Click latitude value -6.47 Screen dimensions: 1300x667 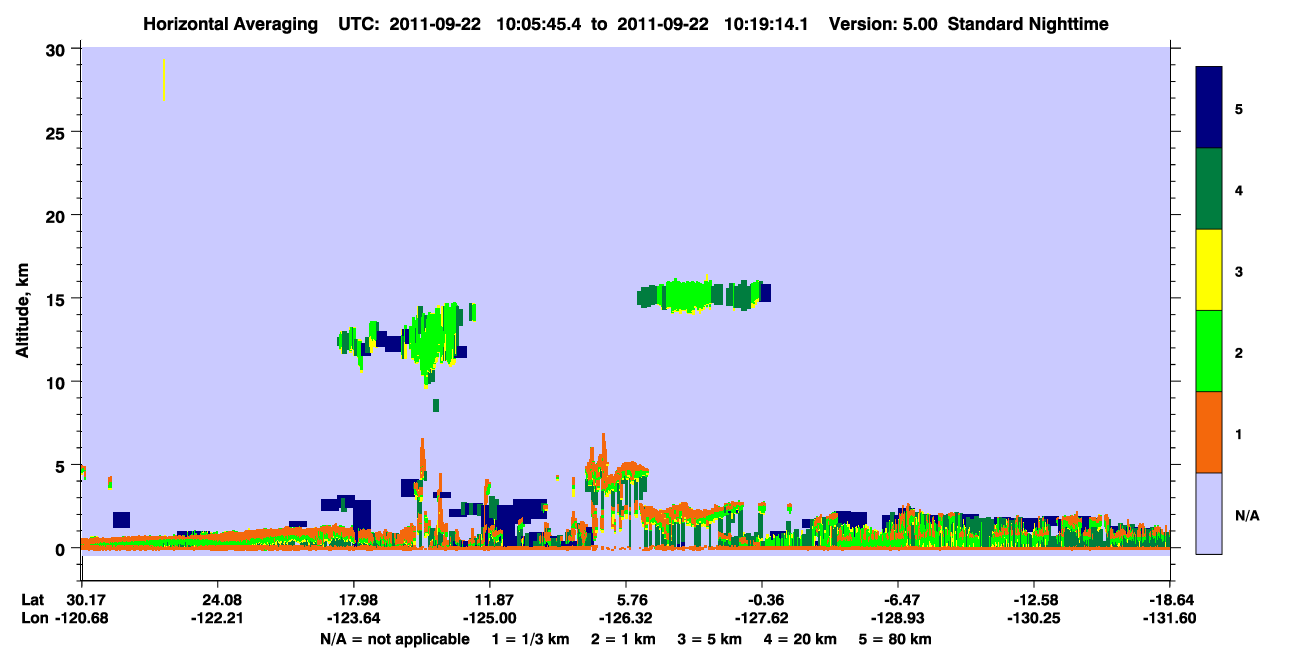point(898,600)
